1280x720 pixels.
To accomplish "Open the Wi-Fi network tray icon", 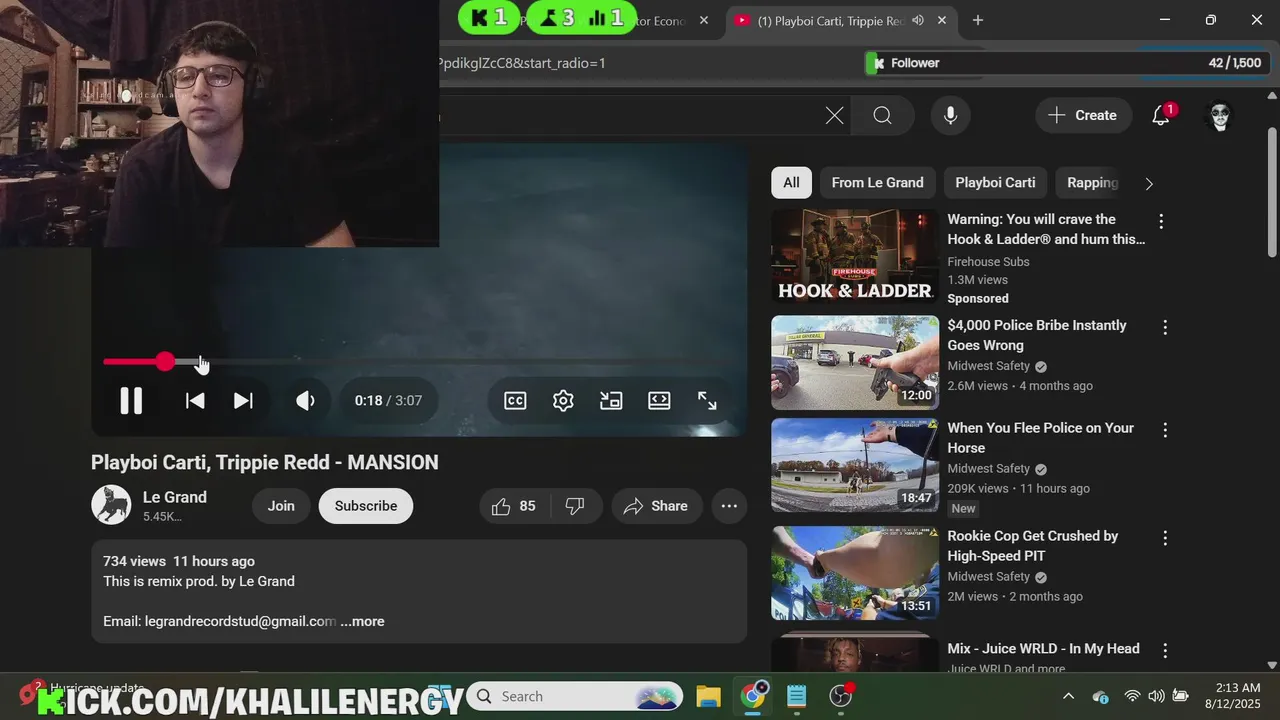I will (1132, 696).
